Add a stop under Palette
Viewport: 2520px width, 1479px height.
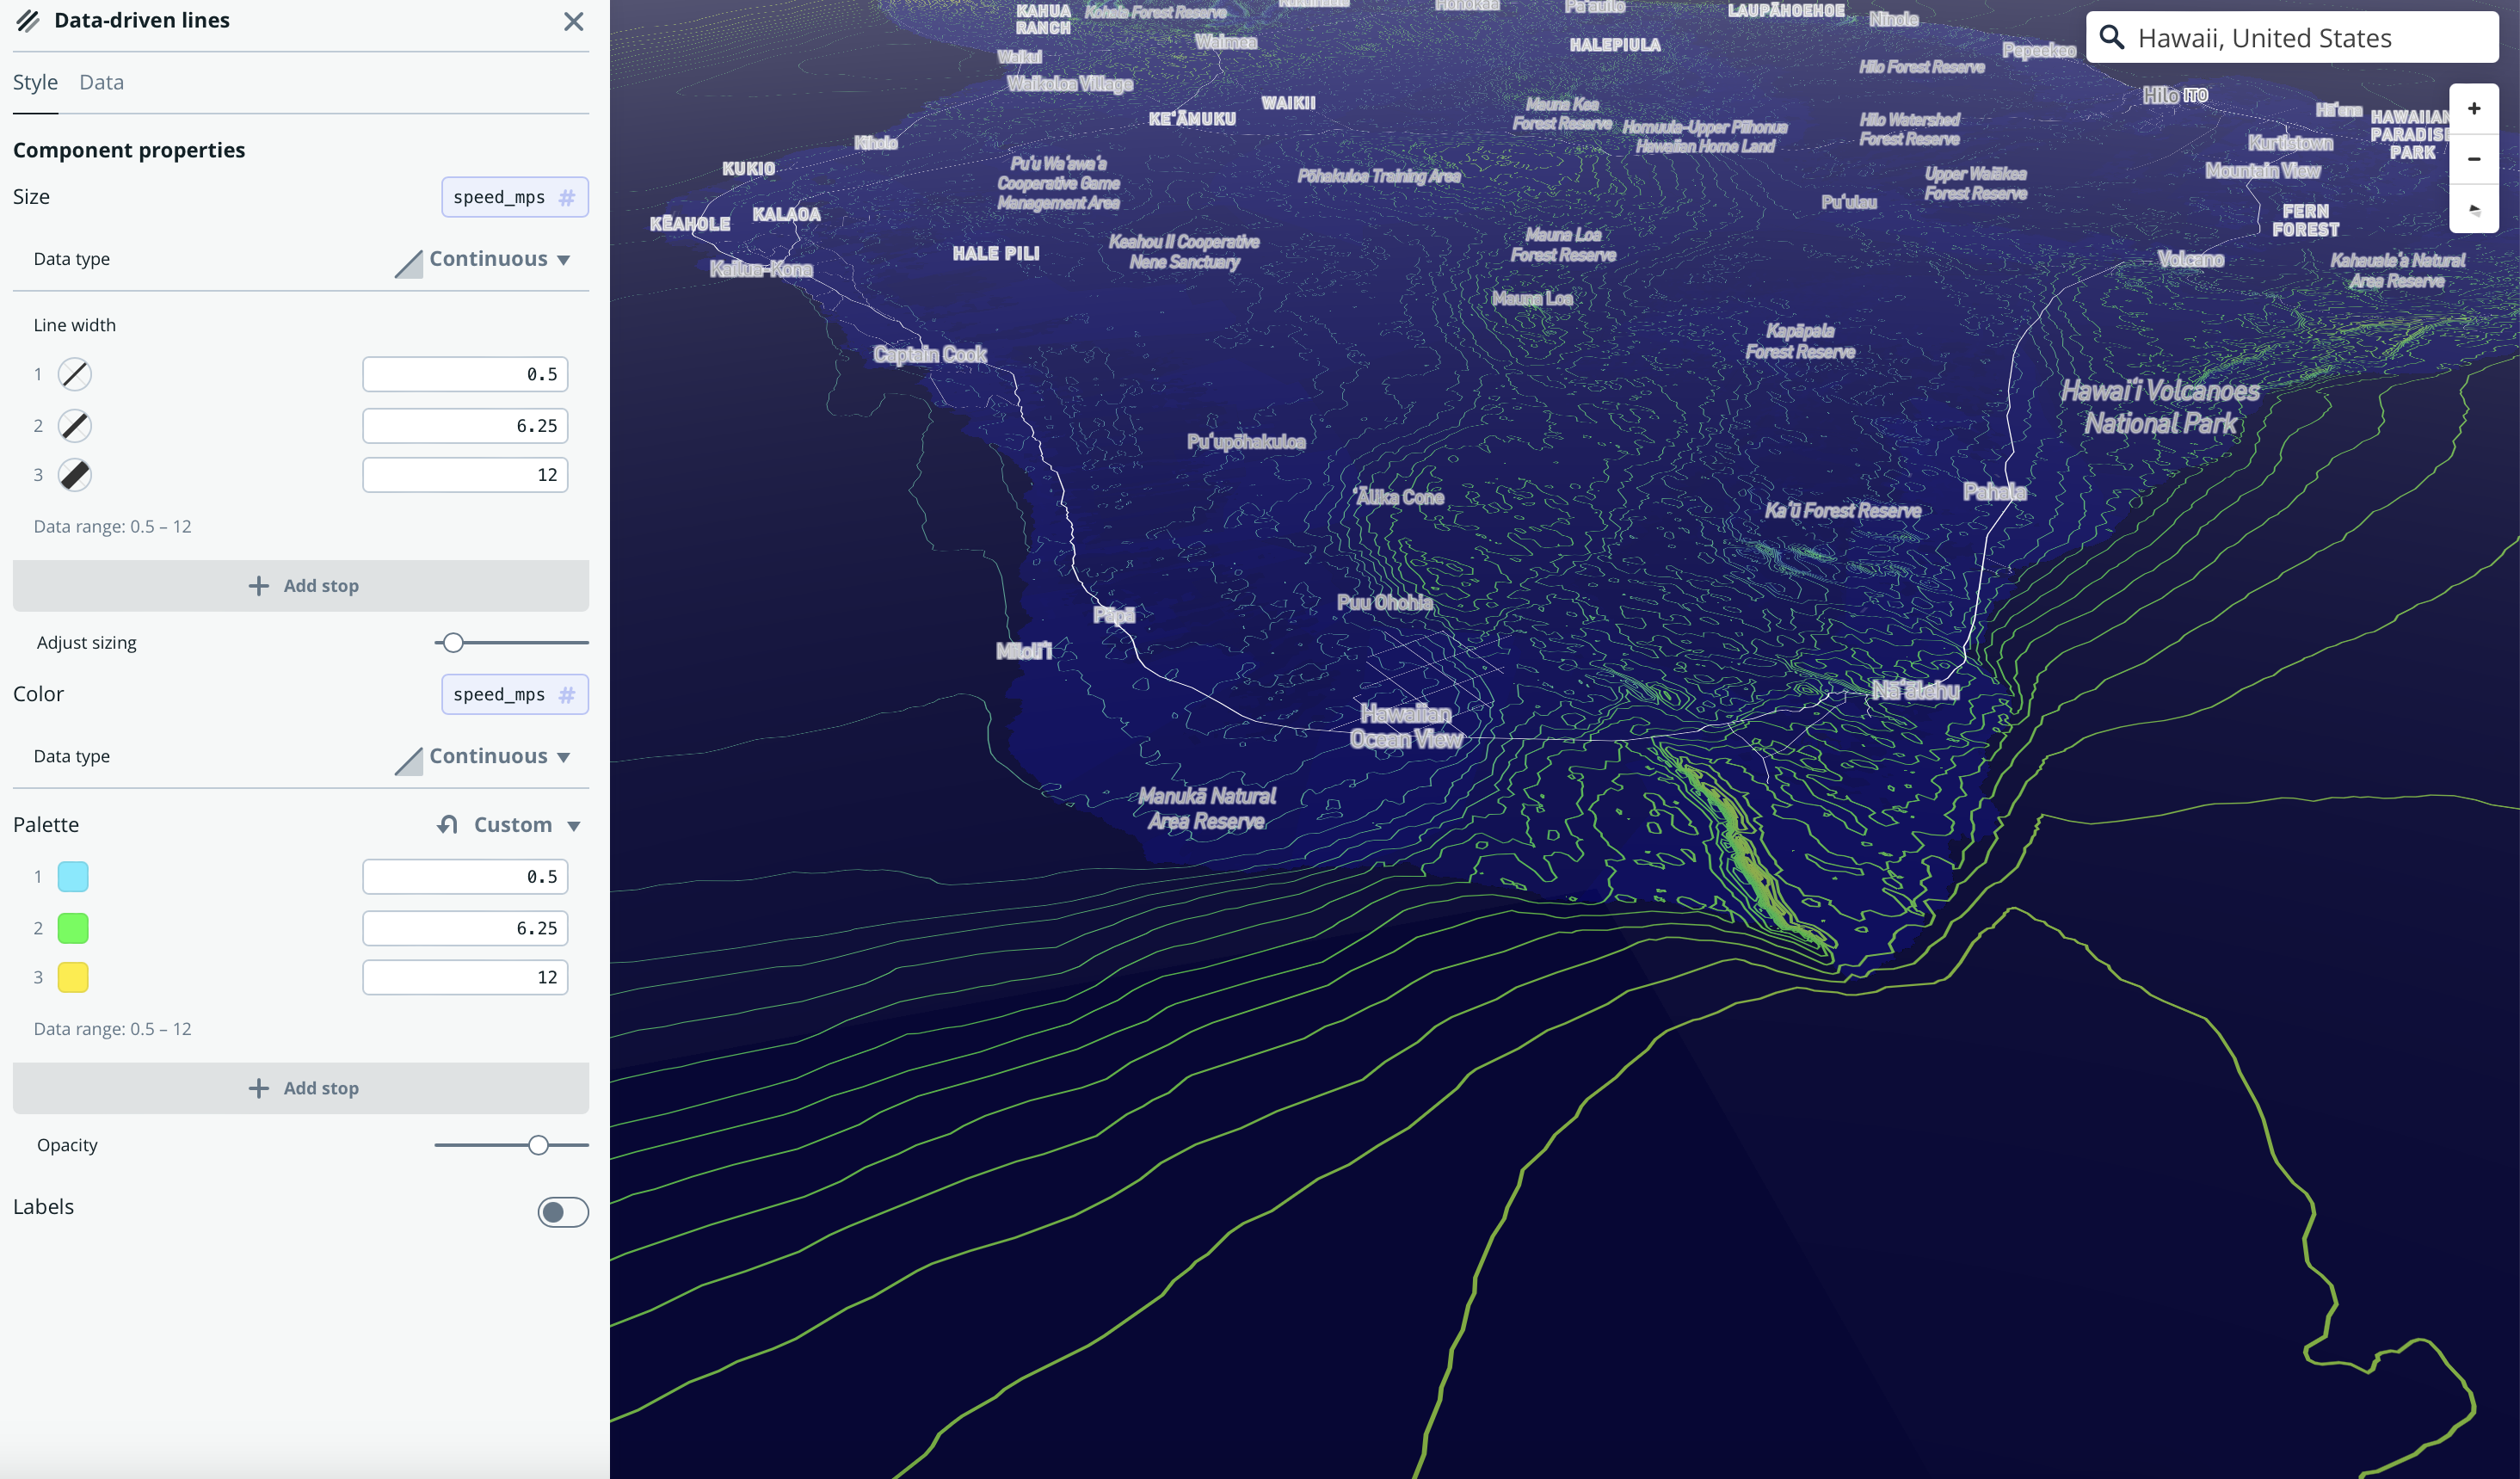[301, 1088]
